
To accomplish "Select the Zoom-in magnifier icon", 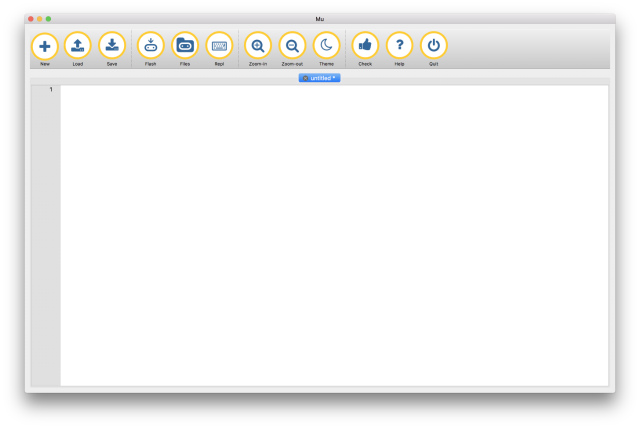I will pos(258,46).
